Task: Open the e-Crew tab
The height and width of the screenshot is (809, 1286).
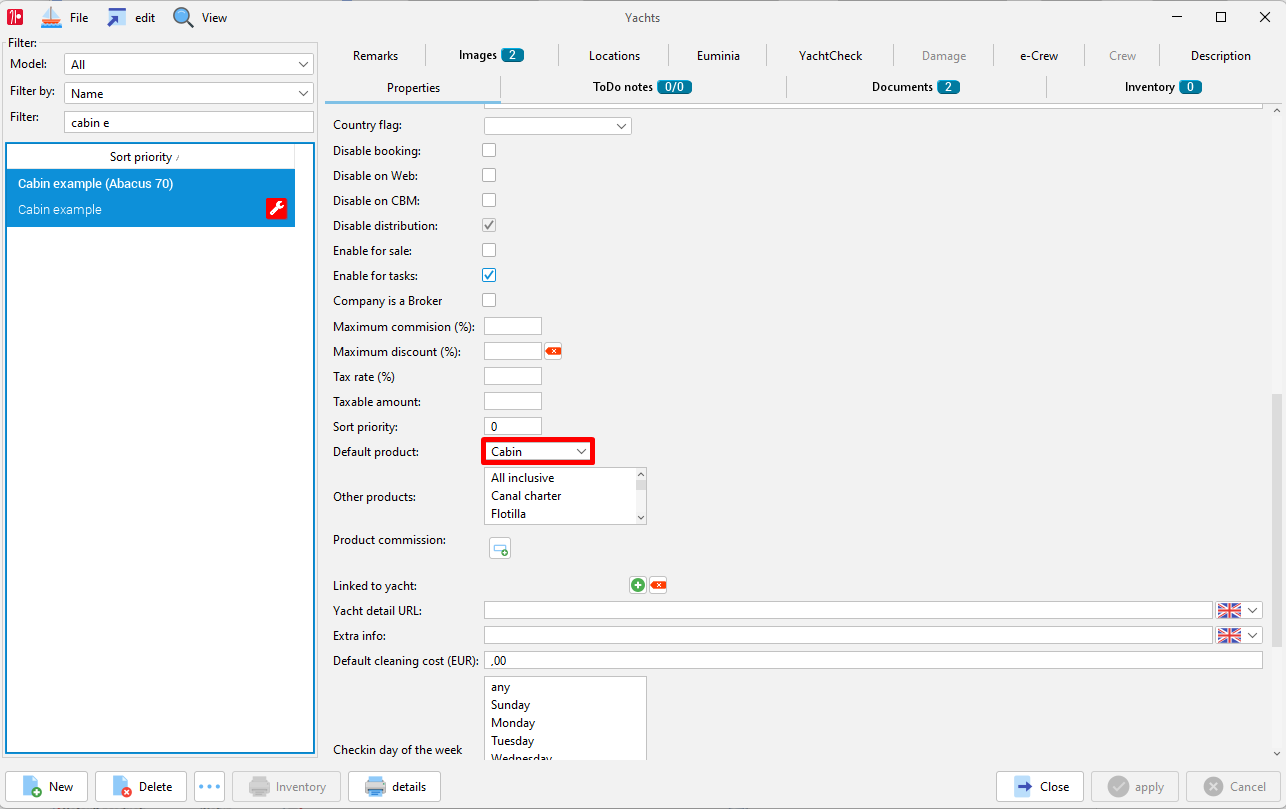Action: coord(1039,56)
